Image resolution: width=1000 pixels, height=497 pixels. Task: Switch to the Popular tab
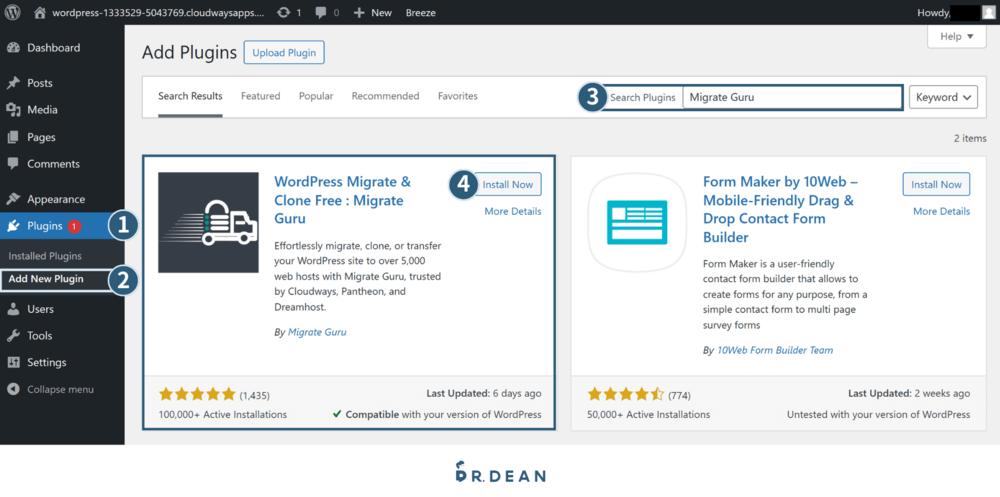pyautogui.click(x=316, y=96)
